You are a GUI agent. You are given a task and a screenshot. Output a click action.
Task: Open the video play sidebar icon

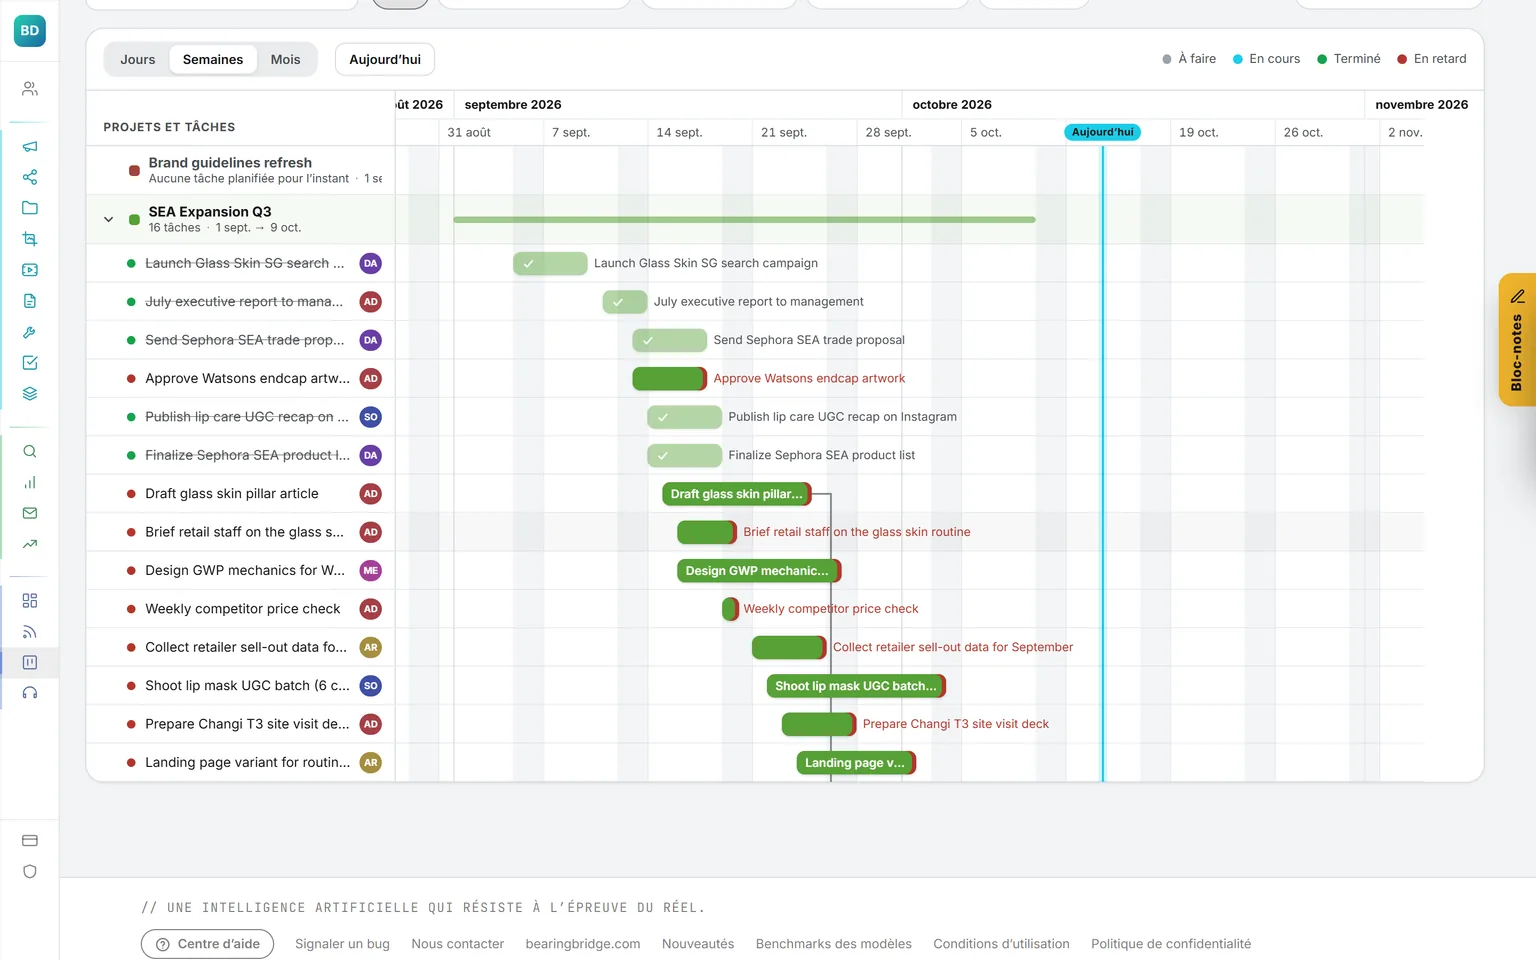point(30,270)
